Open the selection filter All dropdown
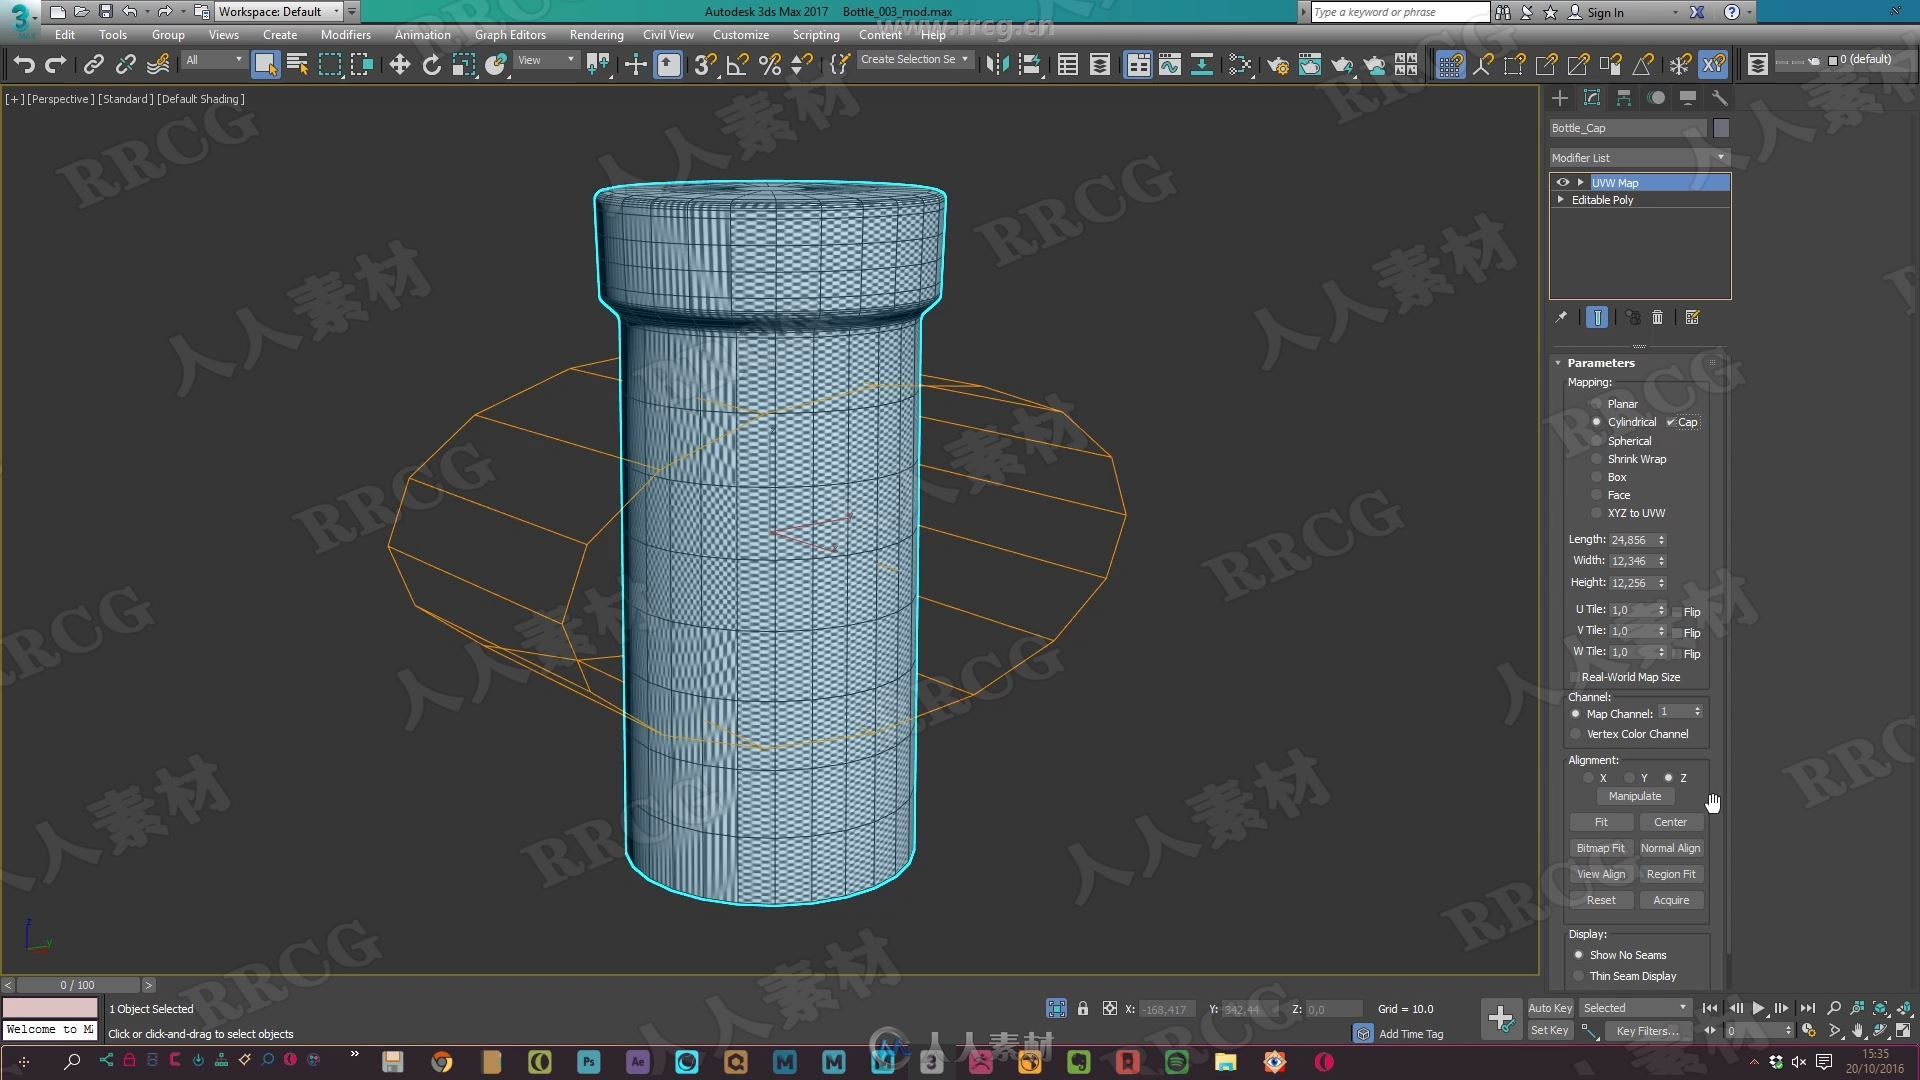 pos(214,60)
